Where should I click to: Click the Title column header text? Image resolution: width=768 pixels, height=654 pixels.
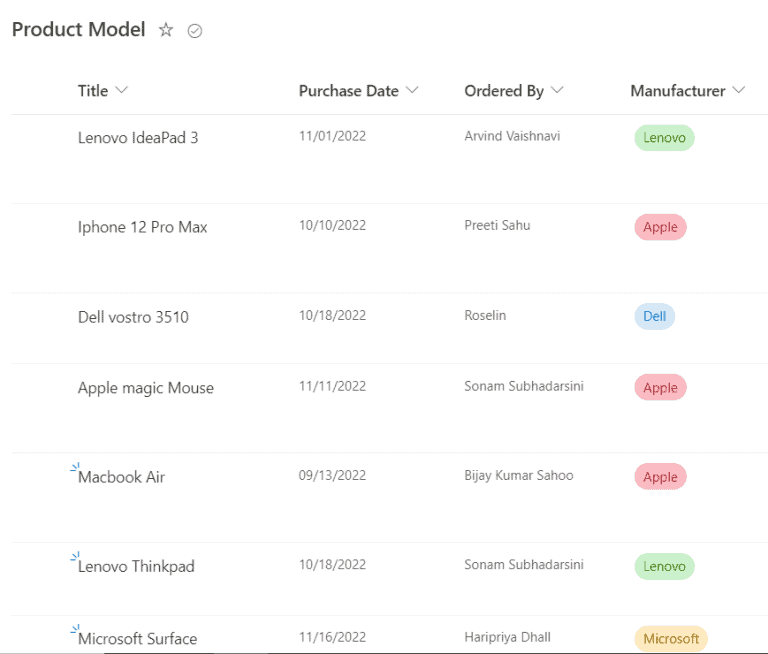tap(93, 91)
